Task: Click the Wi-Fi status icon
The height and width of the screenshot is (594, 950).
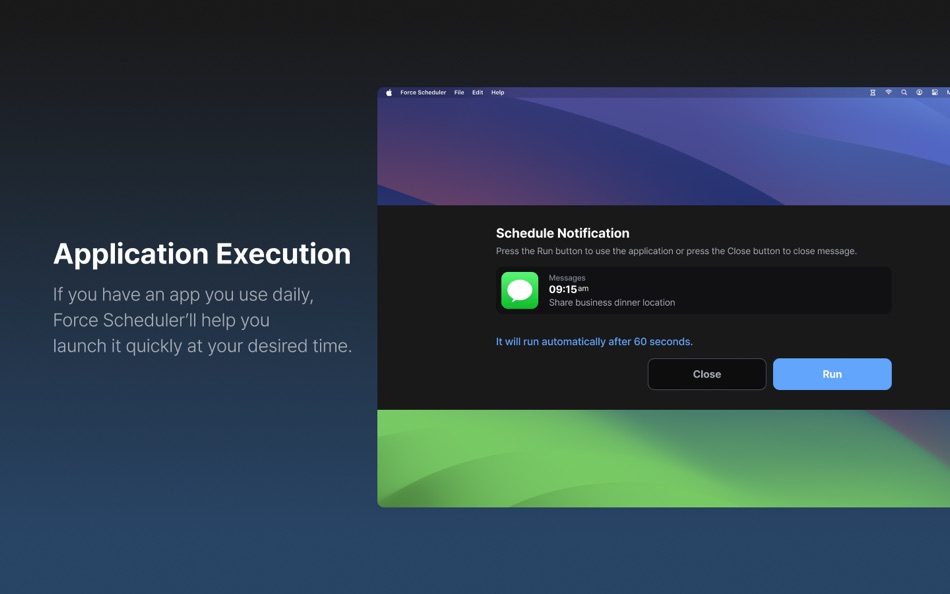Action: coord(889,92)
